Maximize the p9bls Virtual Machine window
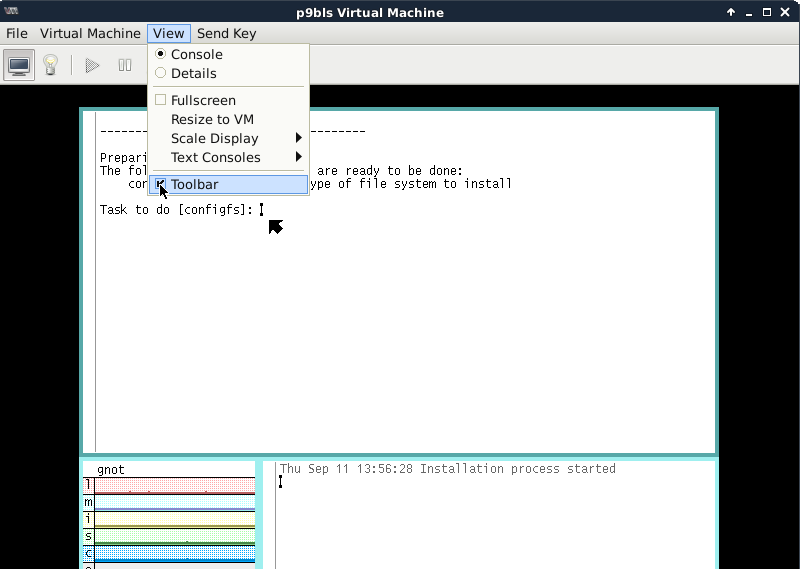Image resolution: width=800 pixels, height=569 pixels. pos(767,13)
